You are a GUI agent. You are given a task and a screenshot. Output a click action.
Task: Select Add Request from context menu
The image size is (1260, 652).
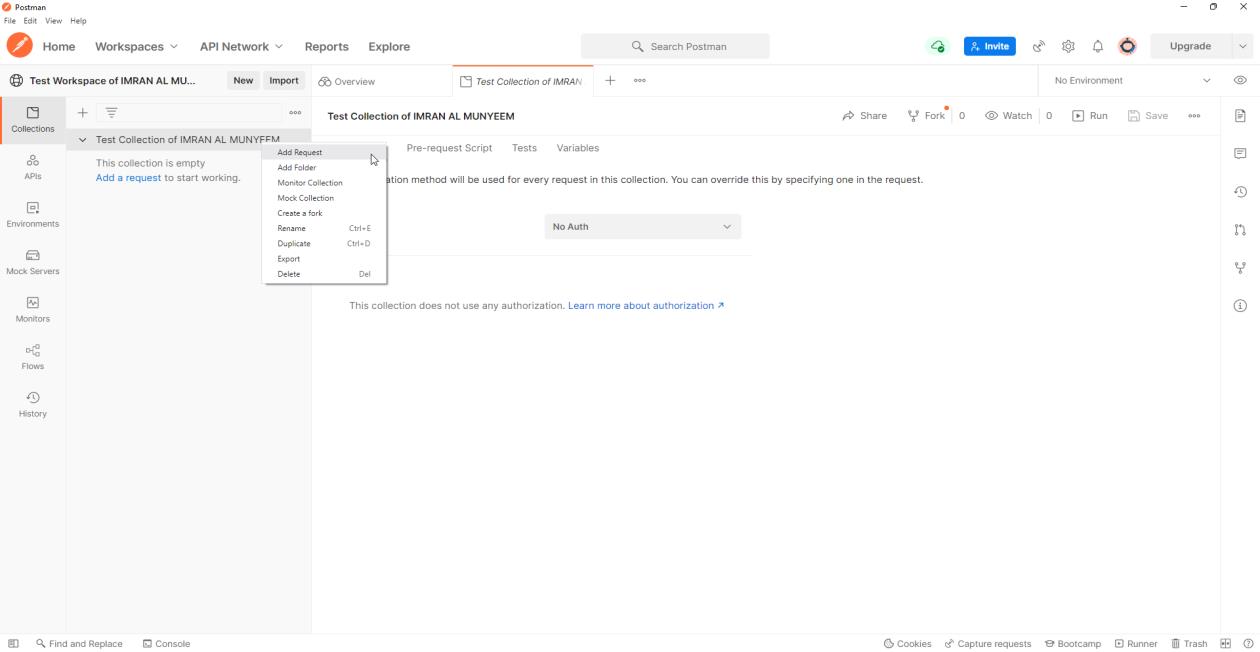pyautogui.click(x=324, y=152)
